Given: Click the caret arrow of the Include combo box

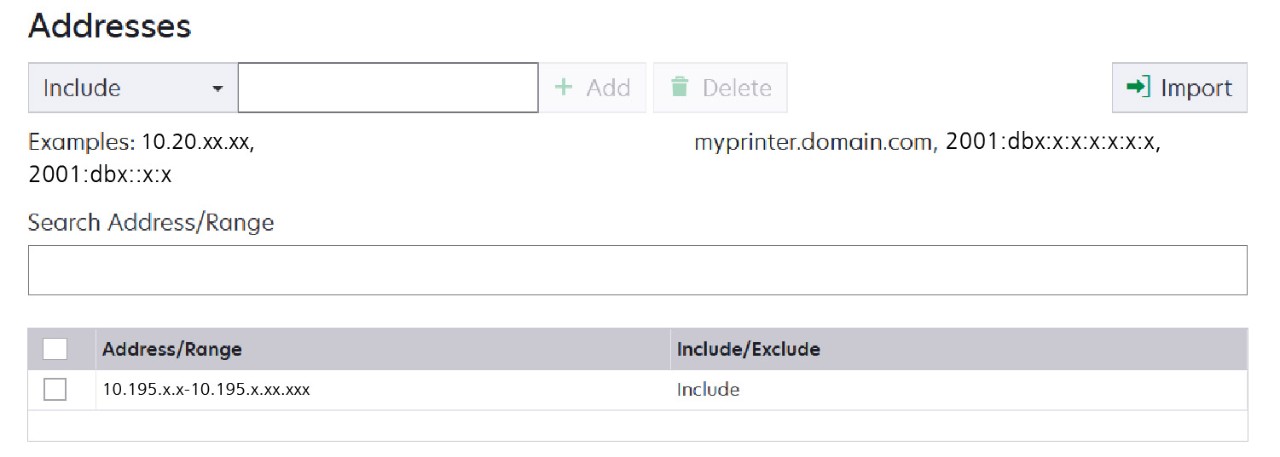Looking at the screenshot, I should 217,89.
